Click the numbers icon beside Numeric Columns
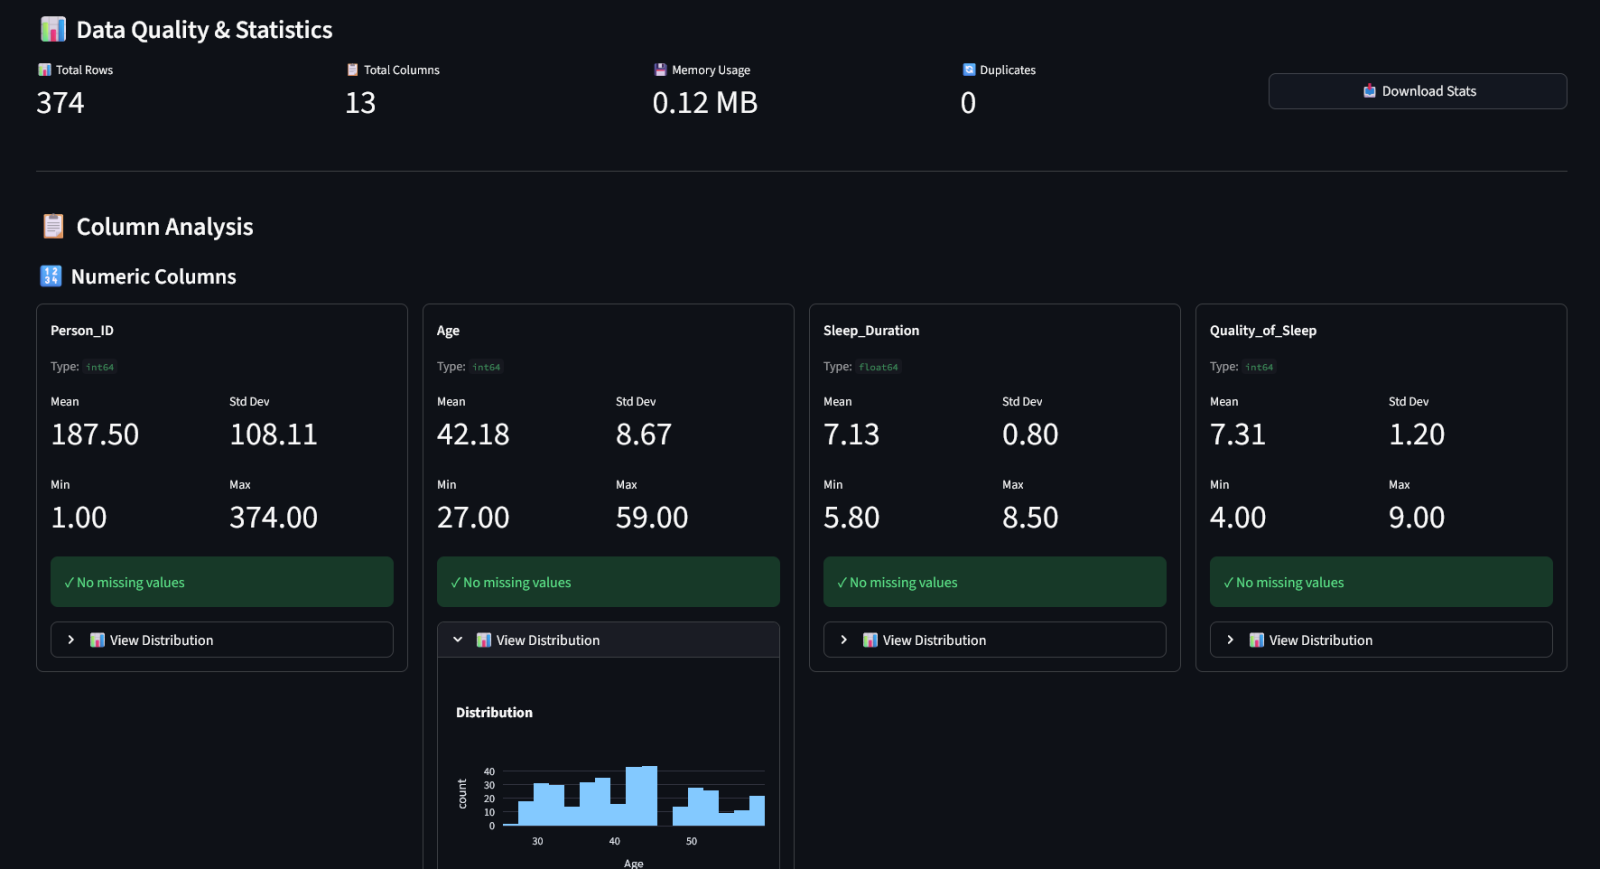The image size is (1600, 869). pyautogui.click(x=51, y=276)
